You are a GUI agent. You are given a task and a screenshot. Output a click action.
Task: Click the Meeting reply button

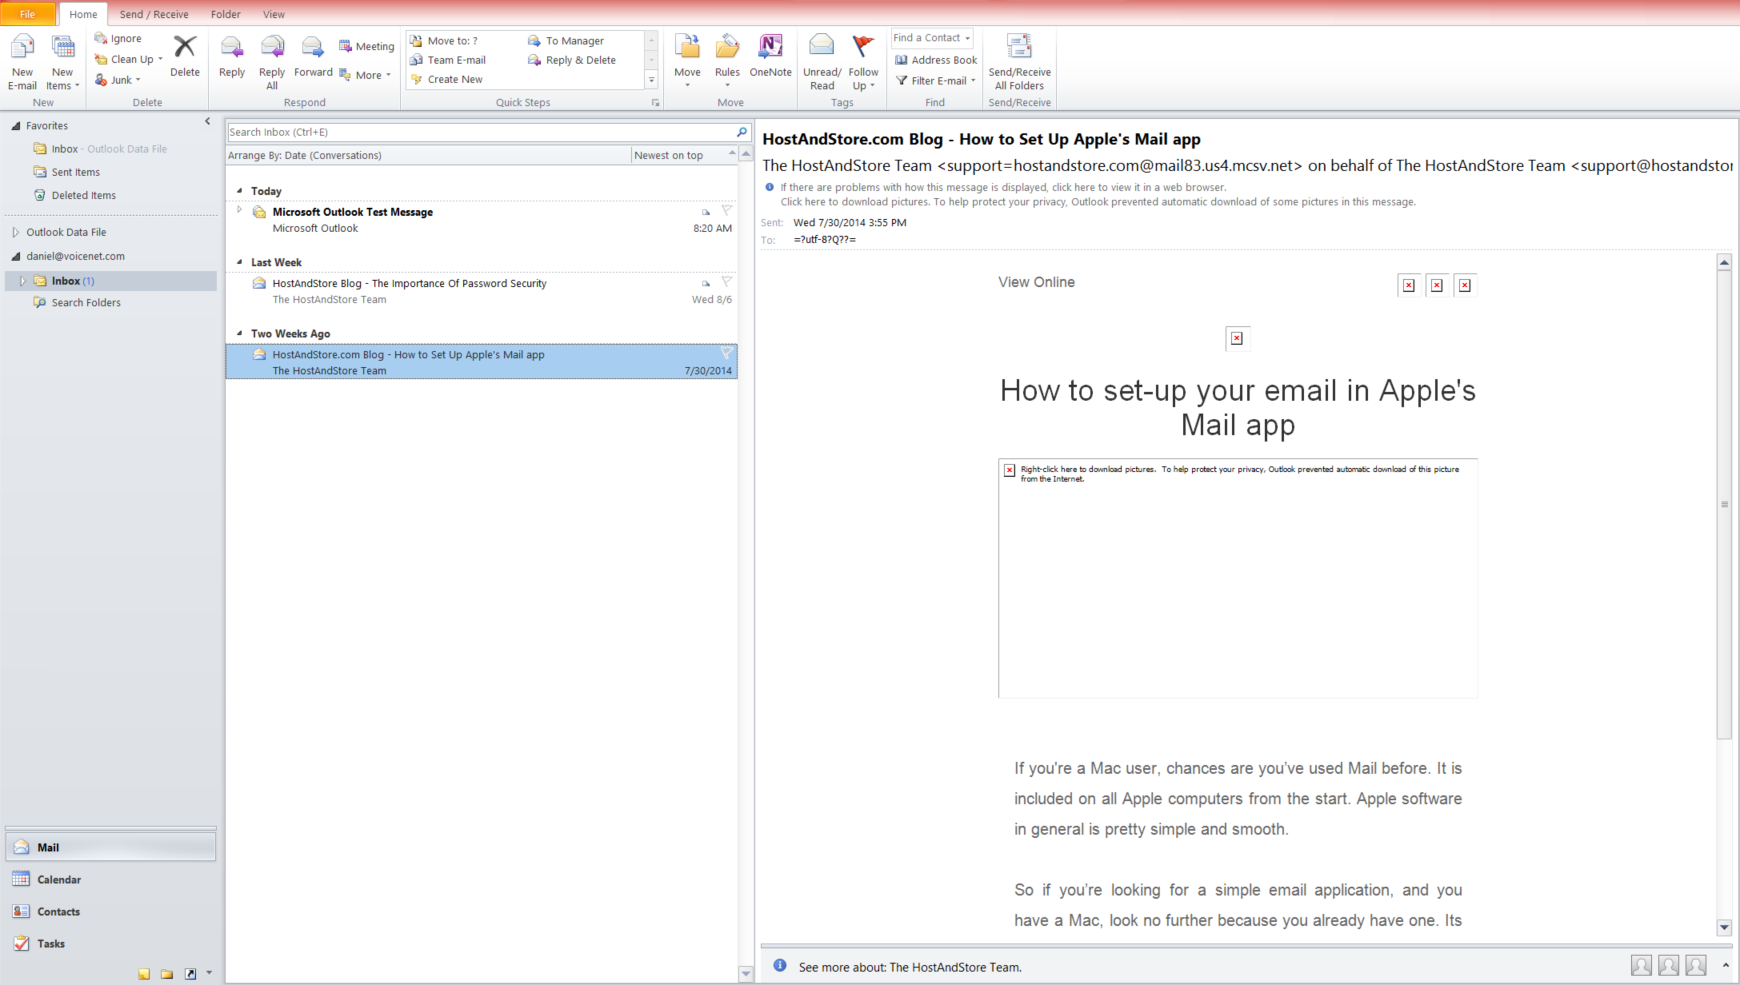tap(367, 46)
